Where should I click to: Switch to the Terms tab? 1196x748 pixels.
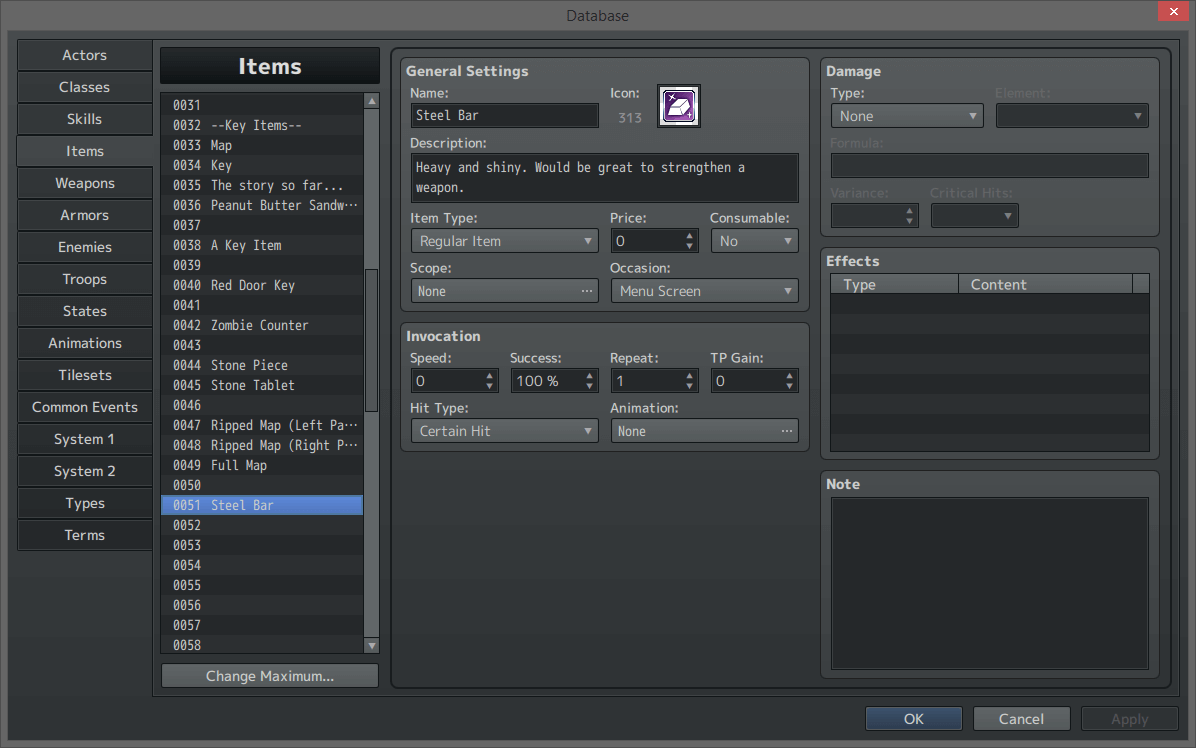85,535
